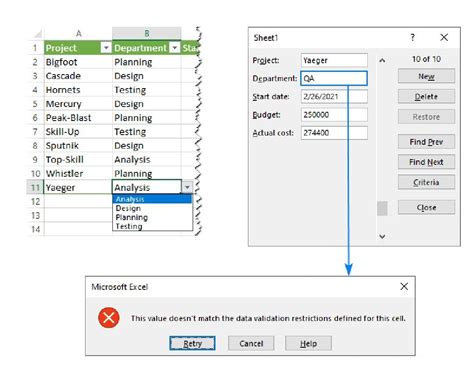Open the Department column filter arrow

tap(175, 48)
